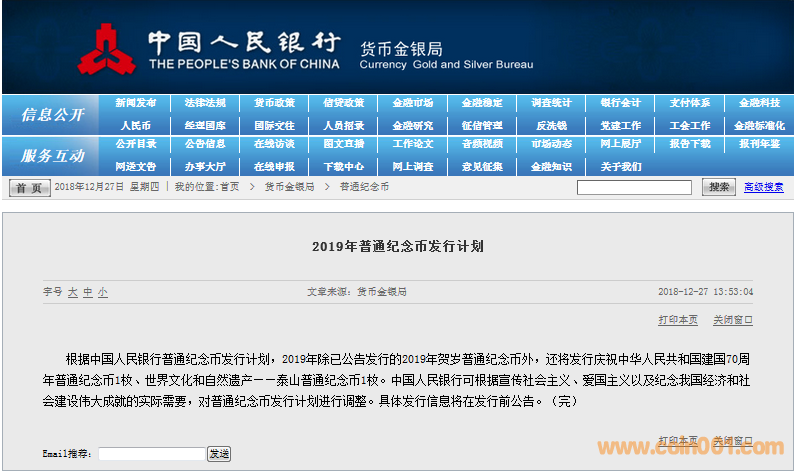This screenshot has height=474, width=797.
Task: Click the 首页 home button
Action: coord(29,188)
